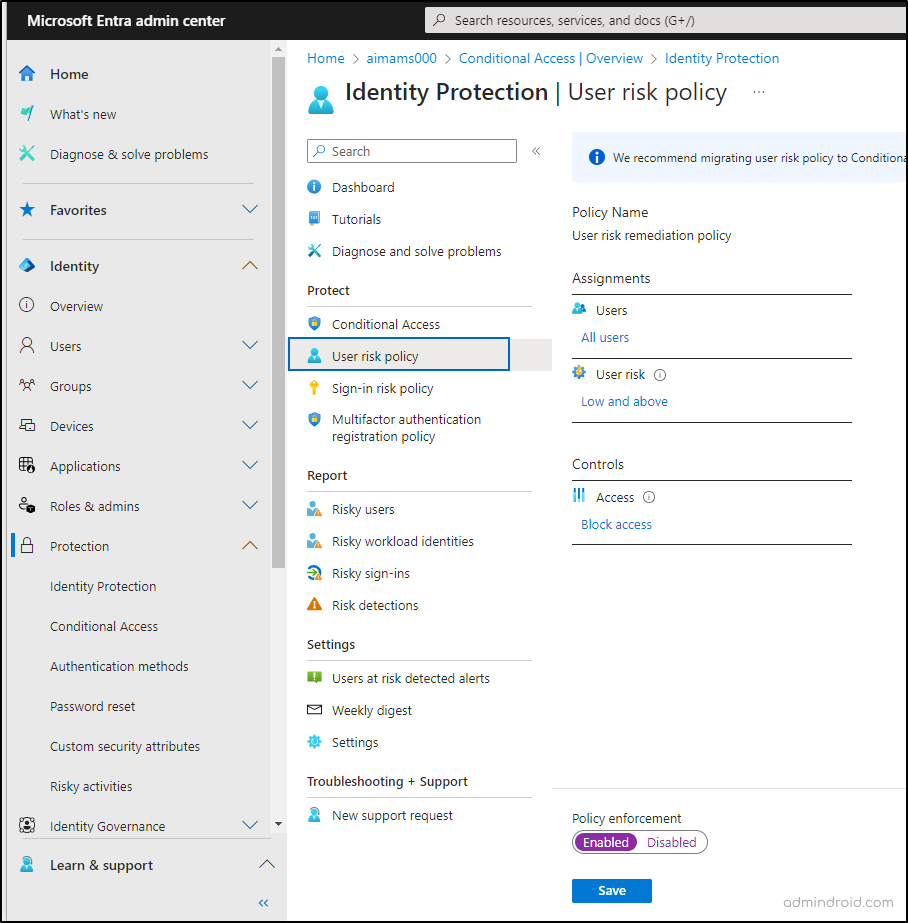Open Conditional Access in left sidebar

tap(104, 626)
